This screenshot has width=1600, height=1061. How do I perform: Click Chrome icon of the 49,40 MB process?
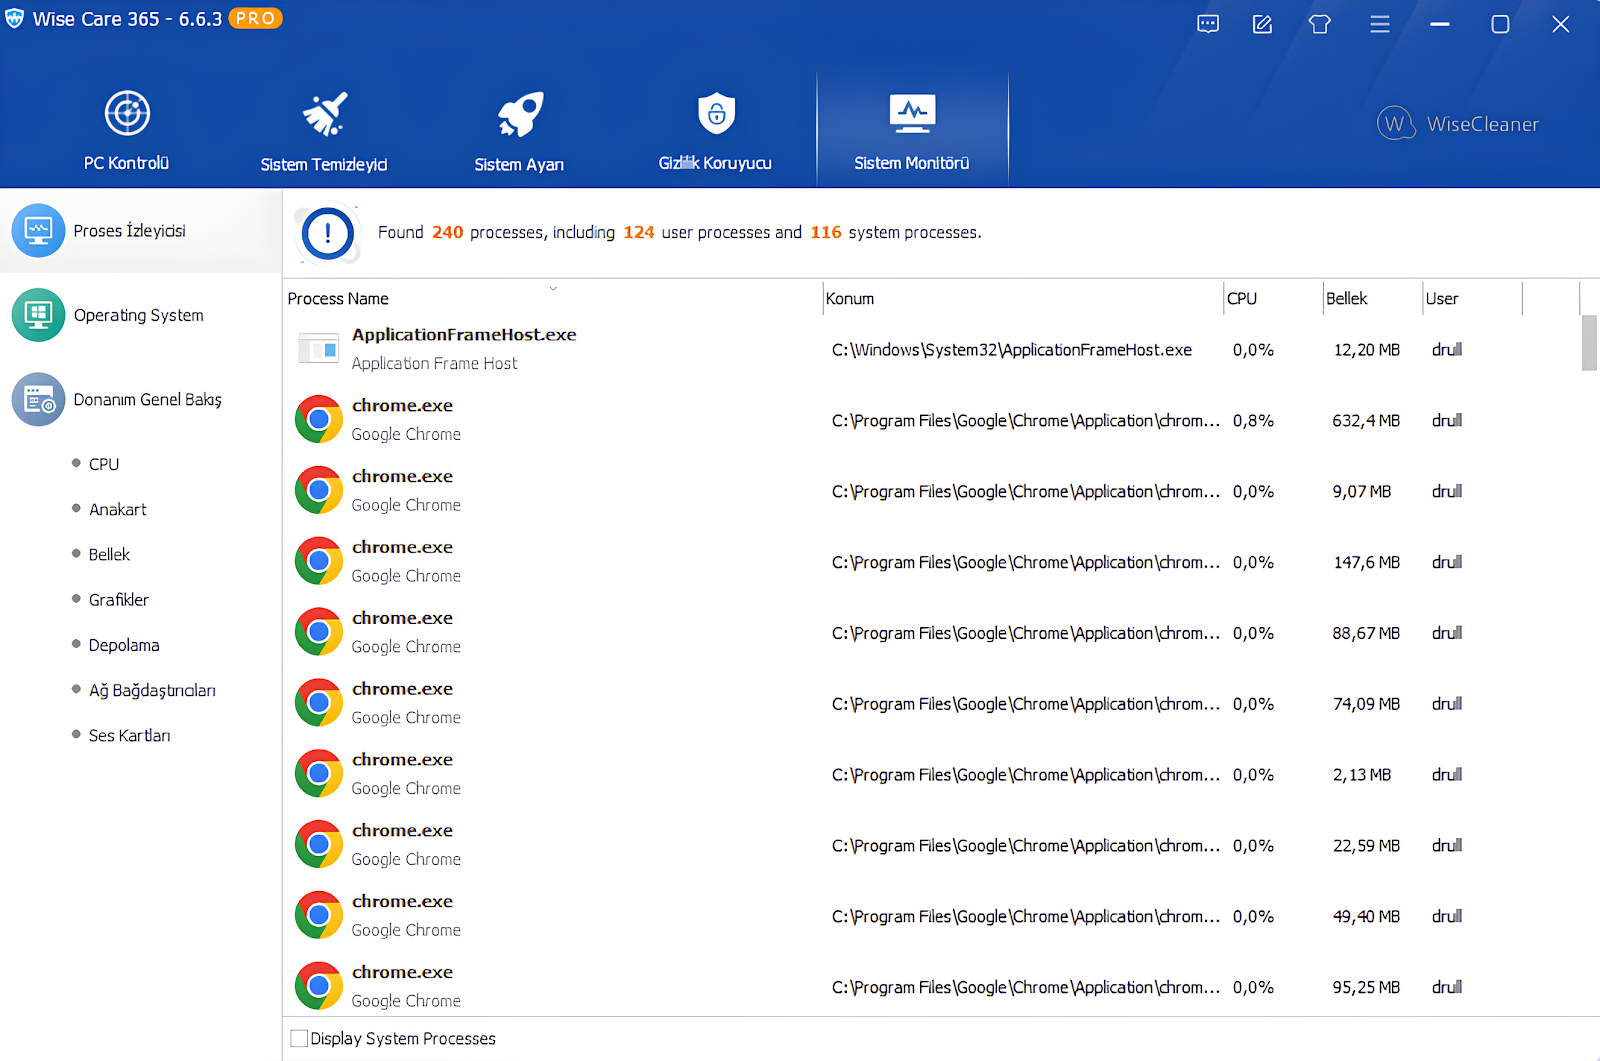[x=319, y=916]
